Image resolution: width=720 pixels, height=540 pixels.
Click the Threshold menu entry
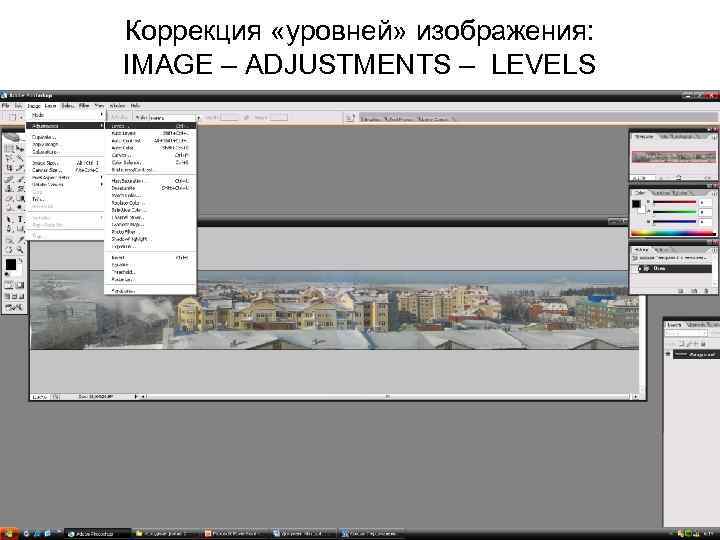pyautogui.click(x=151, y=272)
